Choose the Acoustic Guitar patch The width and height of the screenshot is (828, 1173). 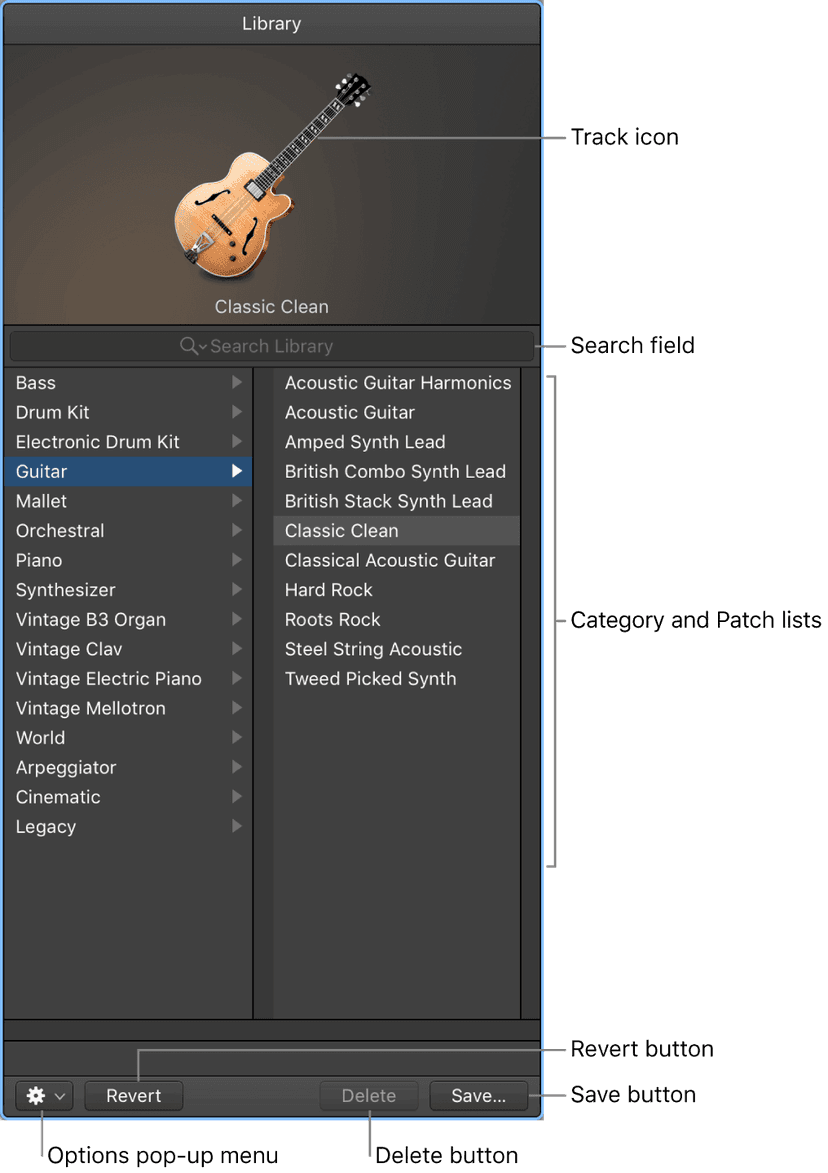(396, 412)
